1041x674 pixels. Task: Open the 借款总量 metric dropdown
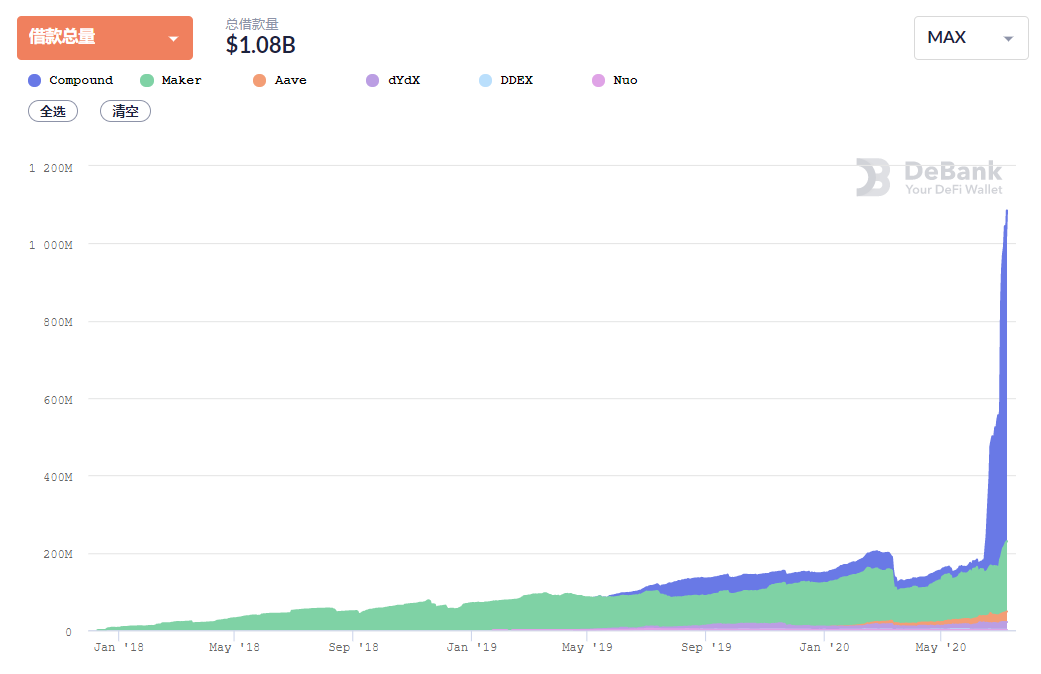[x=105, y=38]
